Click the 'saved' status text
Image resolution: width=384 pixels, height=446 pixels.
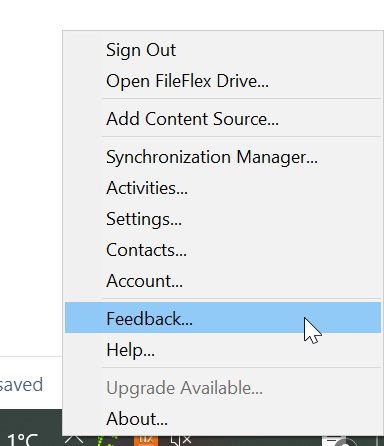coord(21,385)
